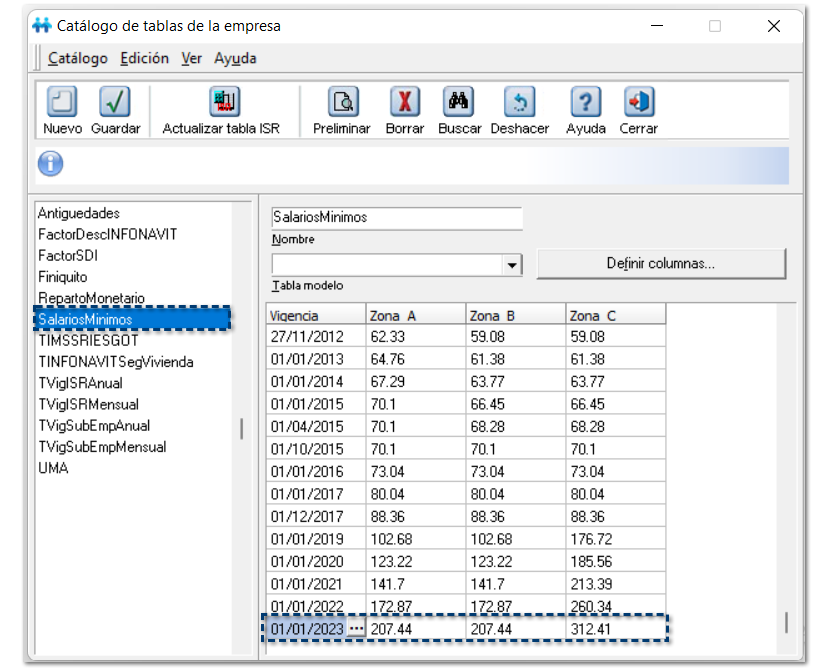Image resolution: width=814 pixels, height=671 pixels.
Task: Click the table list scrollbar
Action: [242, 428]
